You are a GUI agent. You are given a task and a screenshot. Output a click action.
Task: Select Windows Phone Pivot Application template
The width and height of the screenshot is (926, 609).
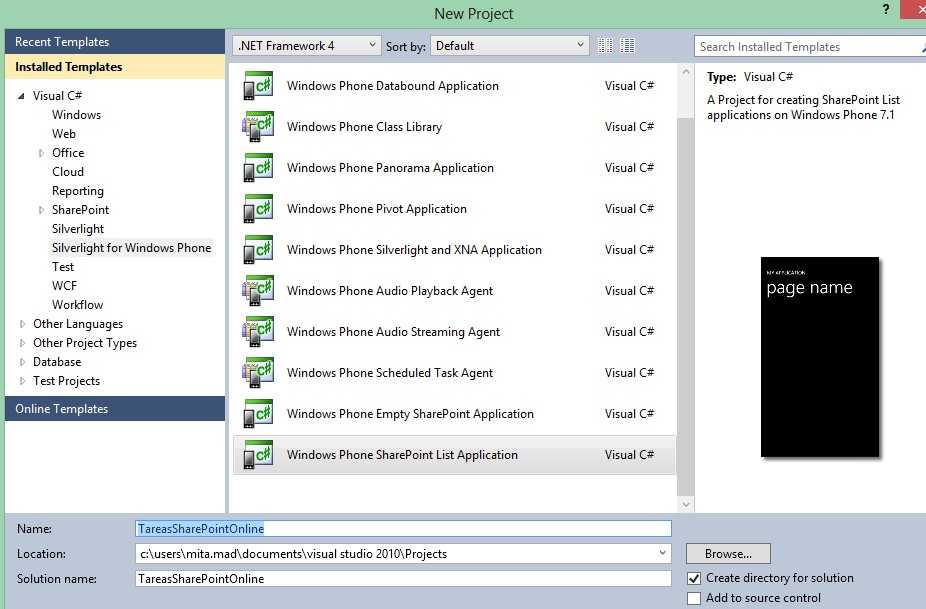click(x=454, y=209)
